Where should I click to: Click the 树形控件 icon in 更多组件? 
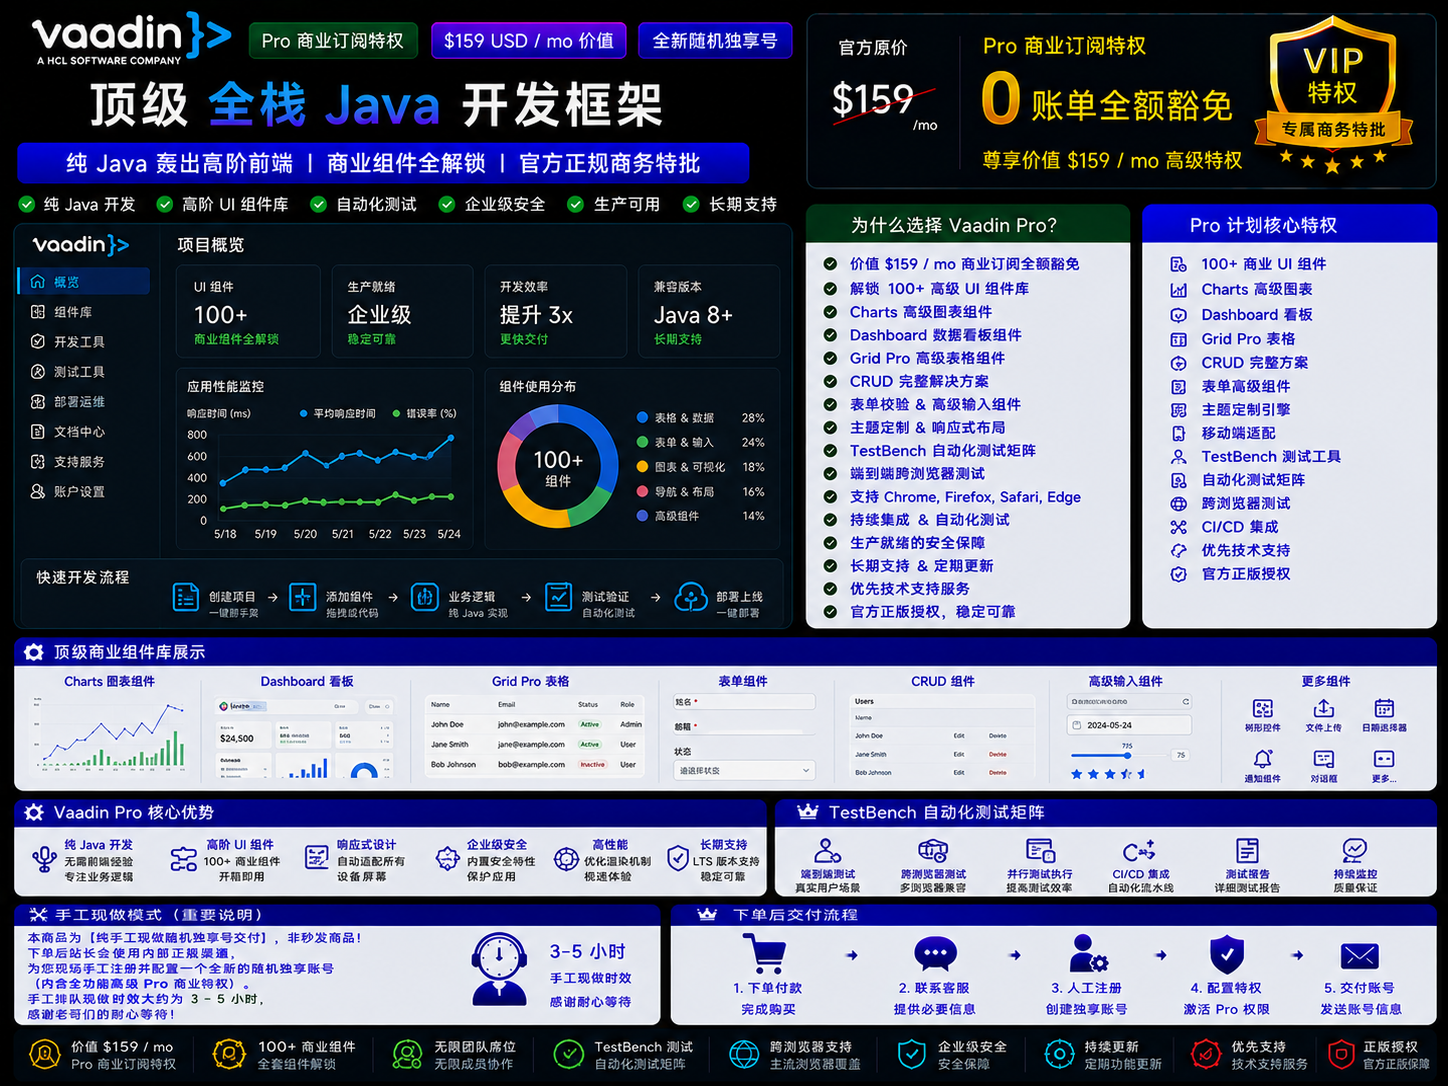click(x=1263, y=708)
